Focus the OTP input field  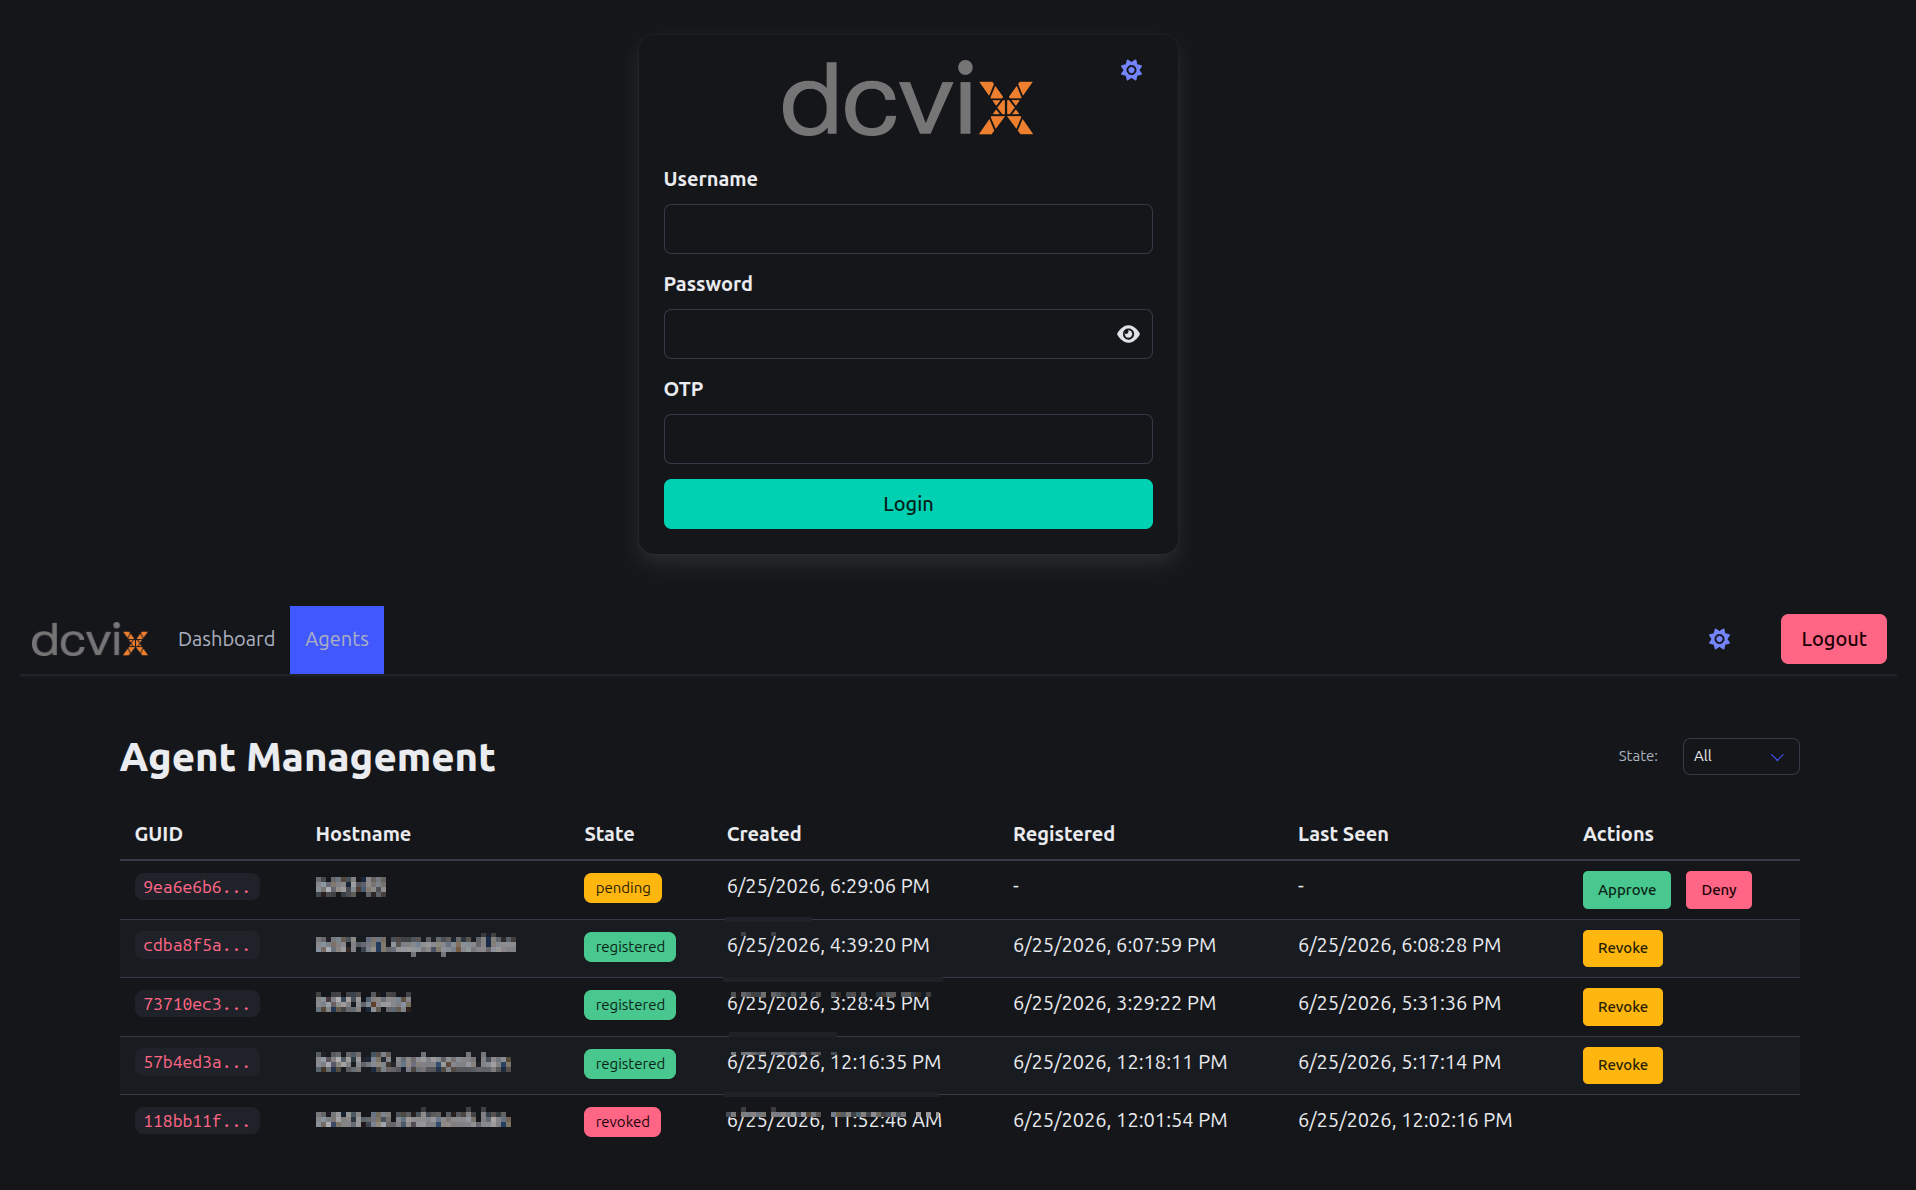pyautogui.click(x=908, y=439)
